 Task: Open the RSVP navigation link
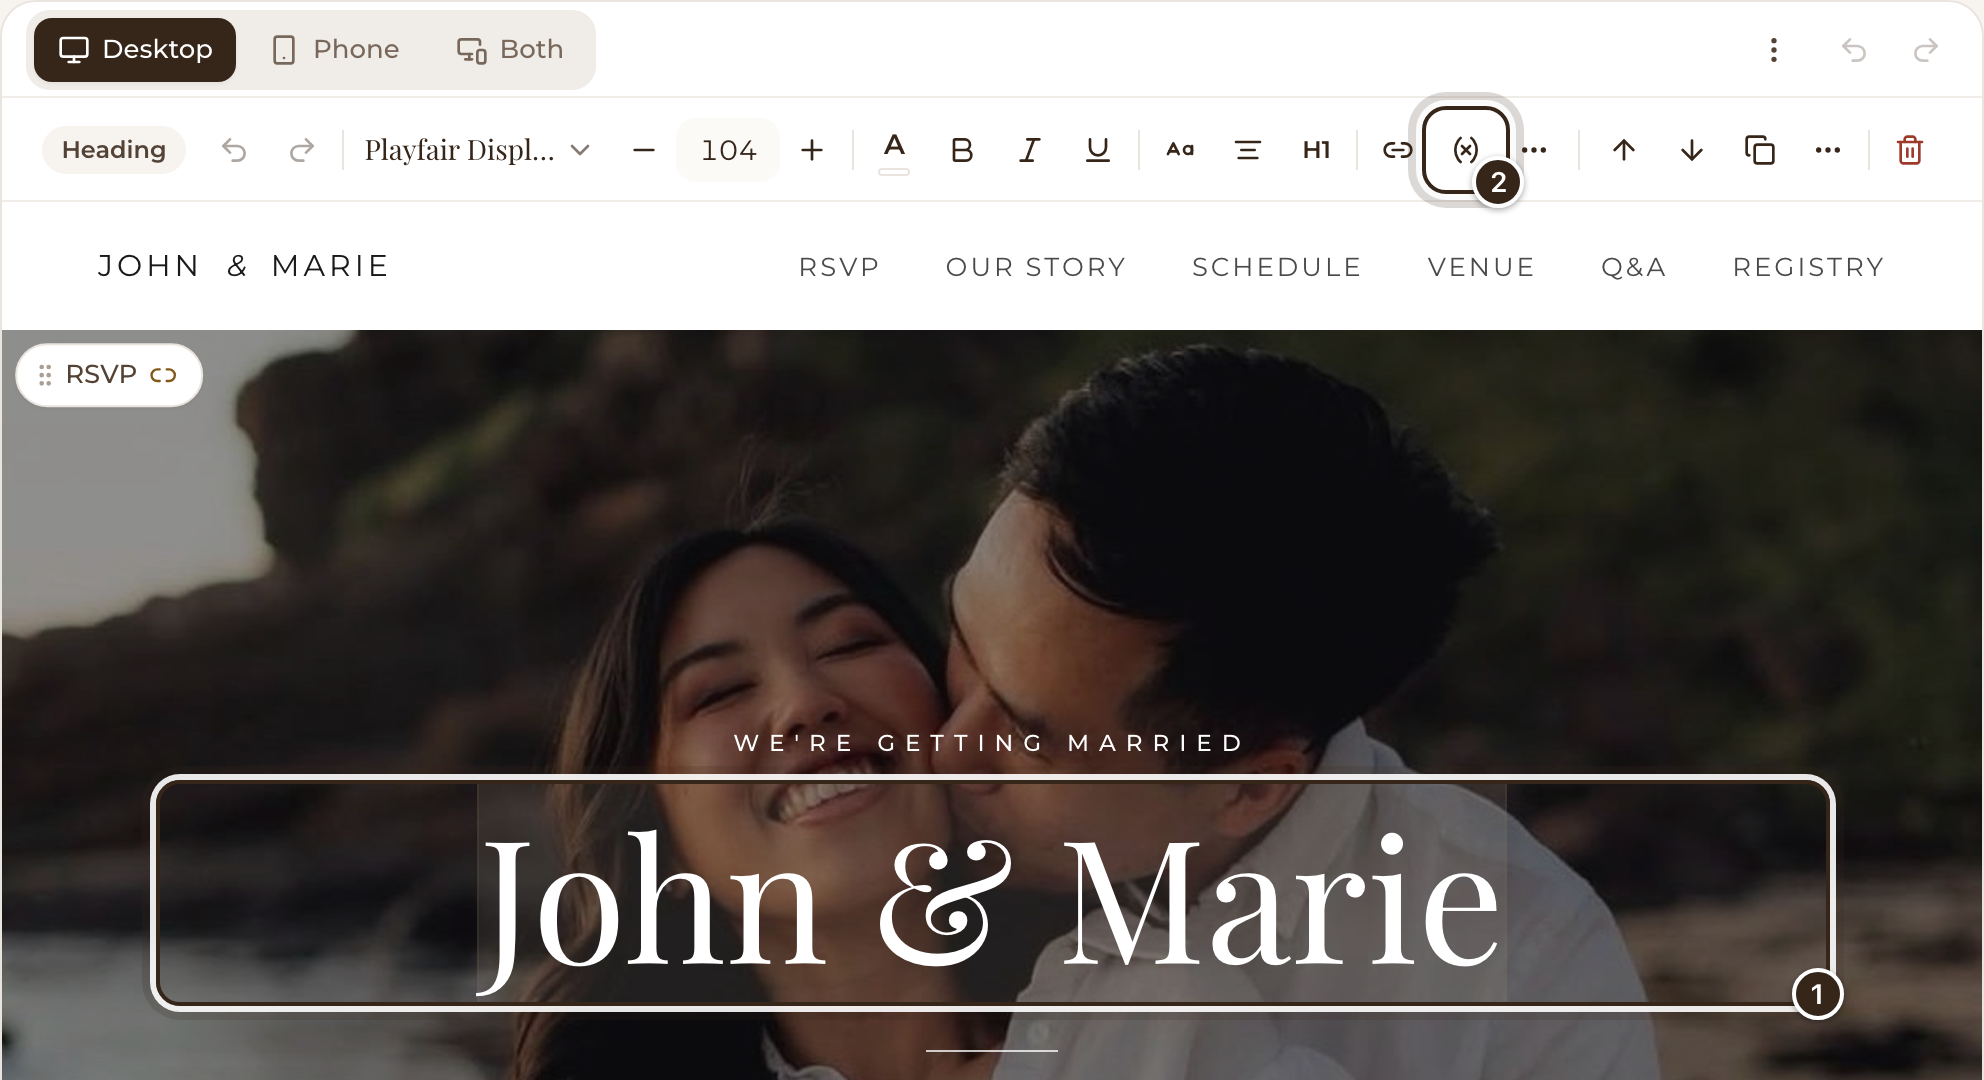coord(839,267)
